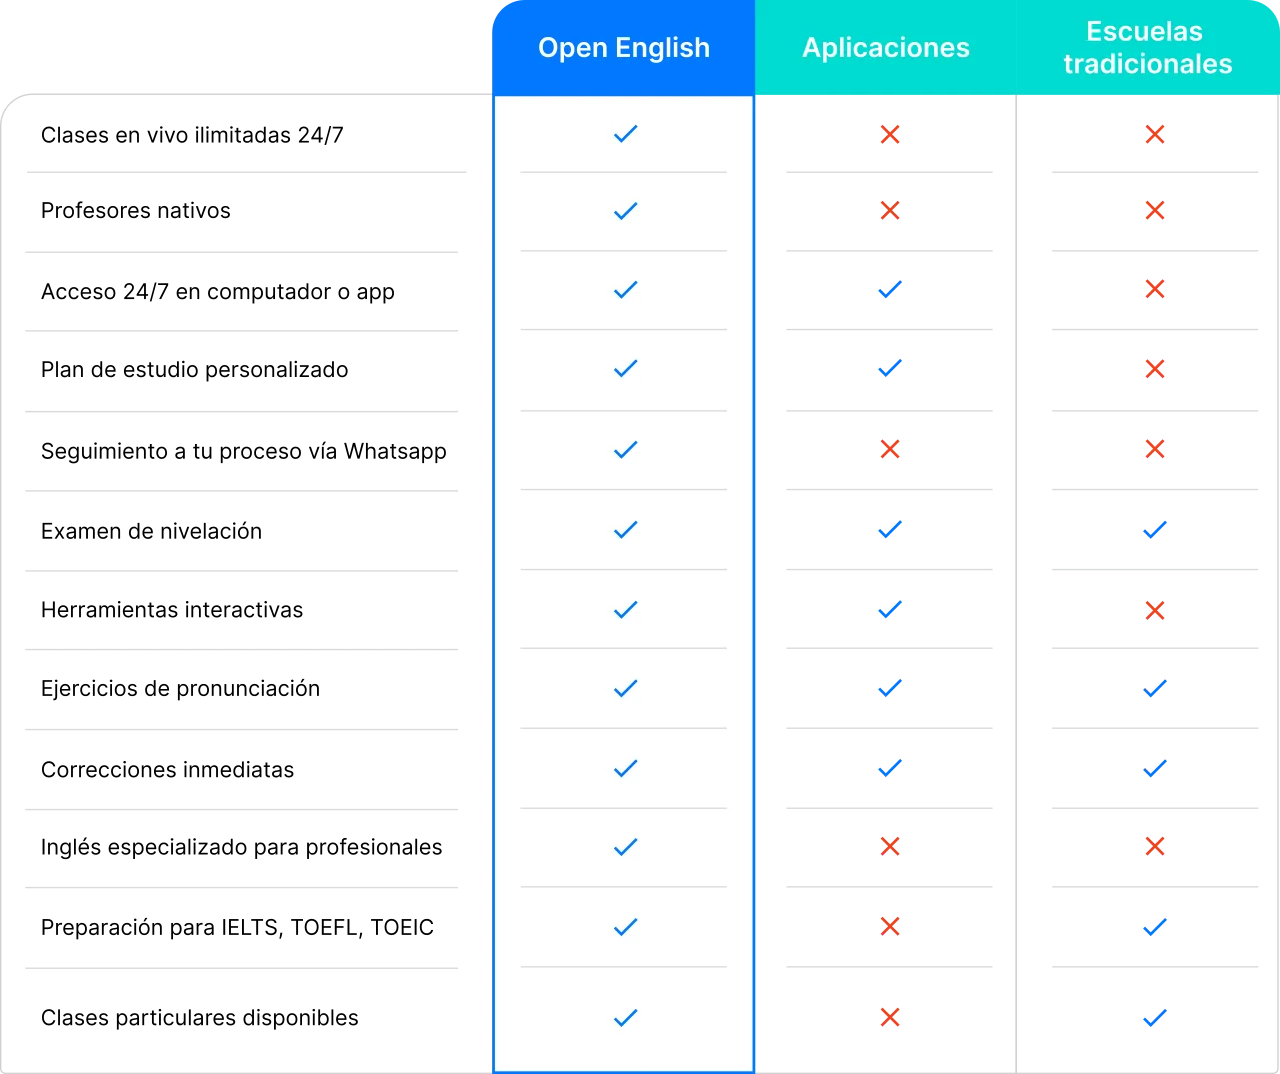Click the first-row red X under Escuelas tradicionales
Viewport: 1280px width, 1074px height.
1155,133
